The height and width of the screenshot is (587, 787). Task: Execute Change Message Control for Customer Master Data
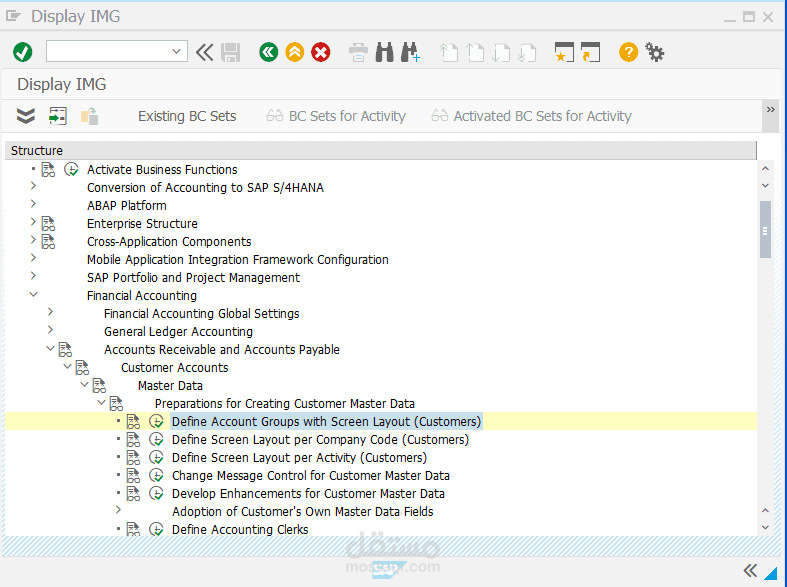[157, 476]
